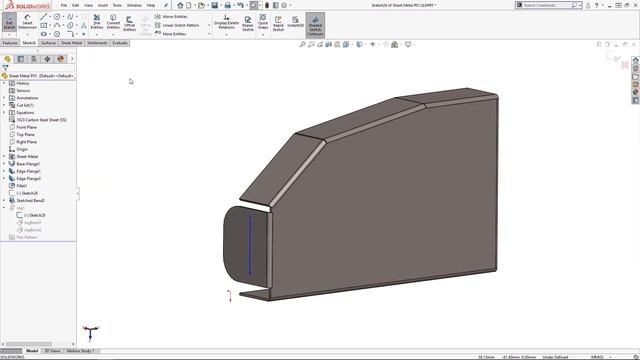Click the Zoom to Fit icon
The width and height of the screenshot is (640, 360).
[x=302, y=44]
